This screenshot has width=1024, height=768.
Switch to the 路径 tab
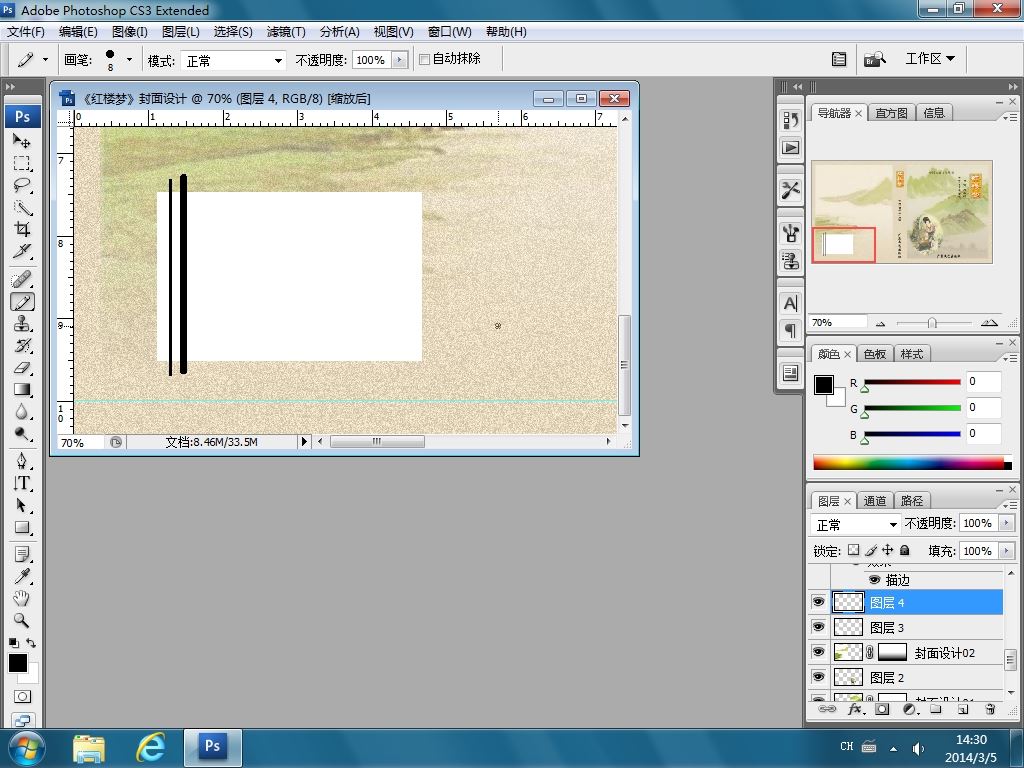pos(912,501)
